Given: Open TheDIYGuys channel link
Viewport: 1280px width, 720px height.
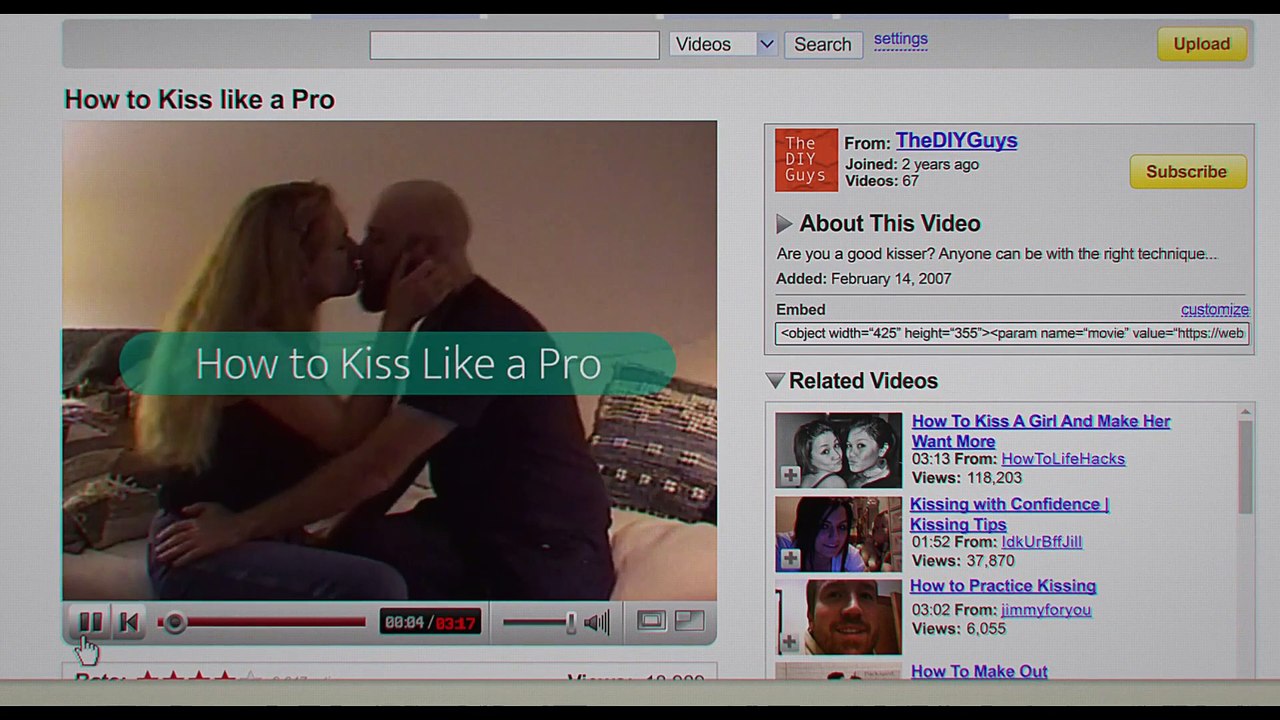Looking at the screenshot, I should 956,141.
